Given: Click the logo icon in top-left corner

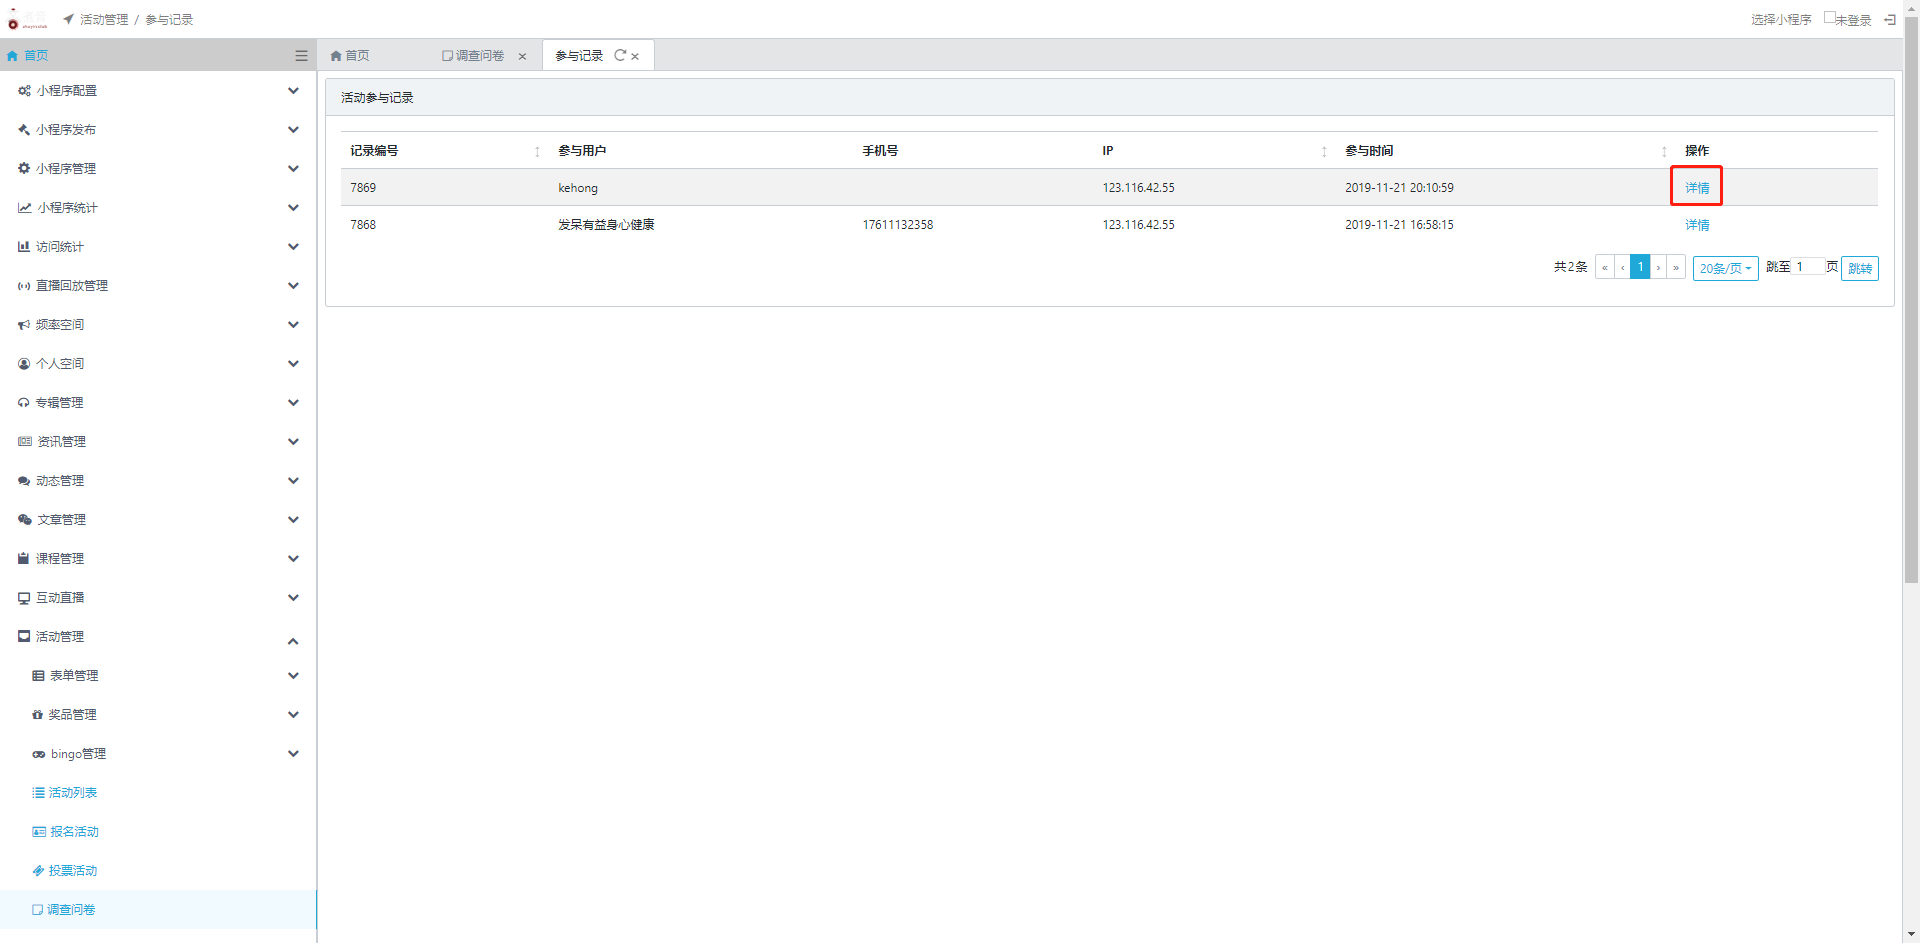Looking at the screenshot, I should (14, 21).
